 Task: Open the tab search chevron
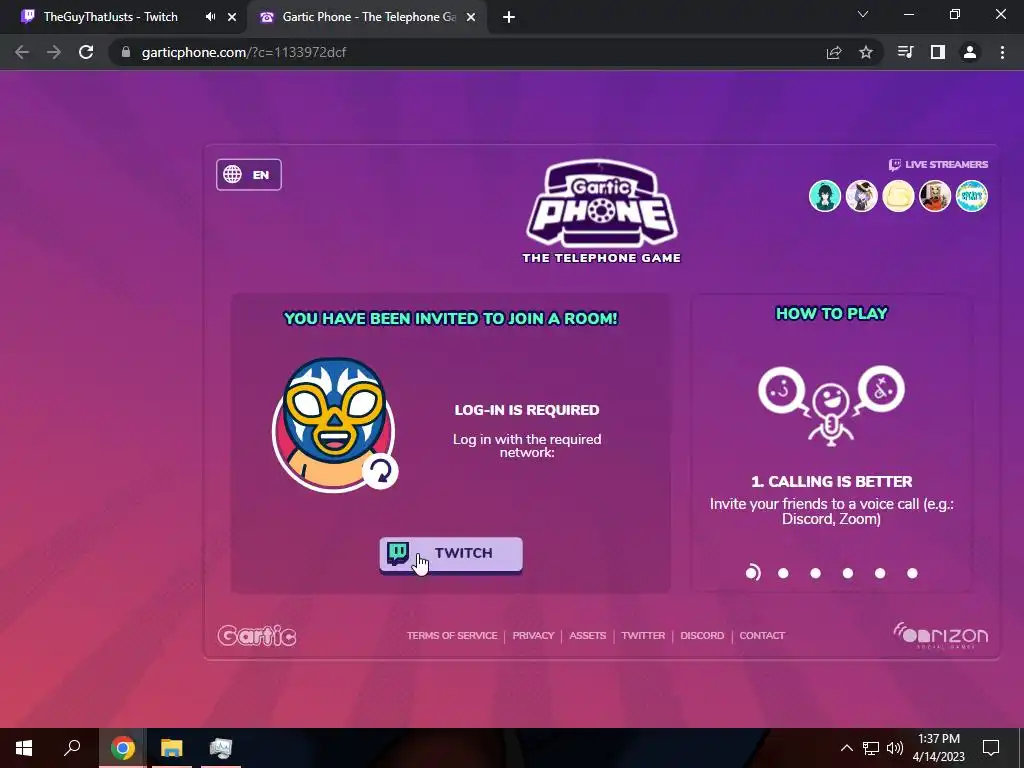point(863,14)
